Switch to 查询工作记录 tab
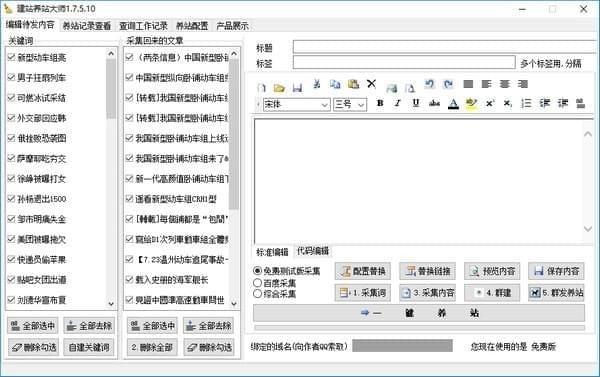Viewport: 600px width, 377px height. click(143, 26)
